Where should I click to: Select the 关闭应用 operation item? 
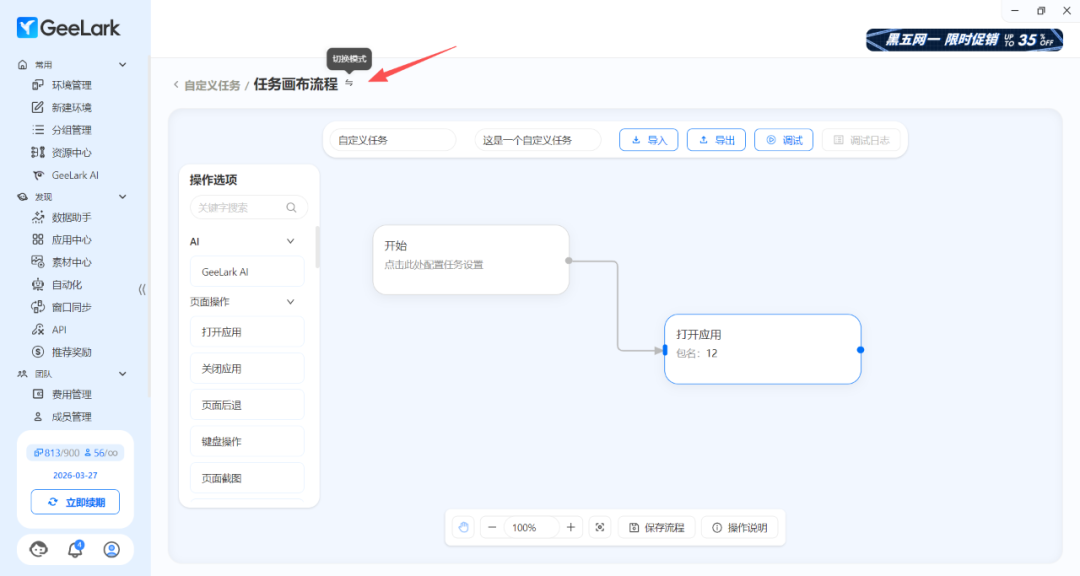tap(247, 369)
